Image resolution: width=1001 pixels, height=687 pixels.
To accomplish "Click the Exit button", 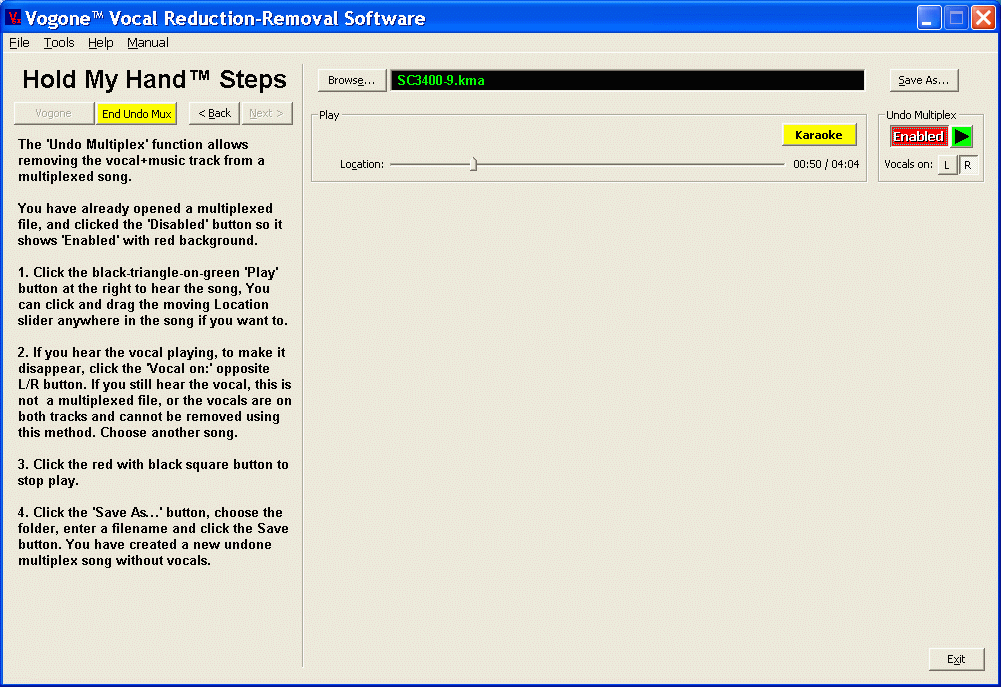I will click(956, 659).
